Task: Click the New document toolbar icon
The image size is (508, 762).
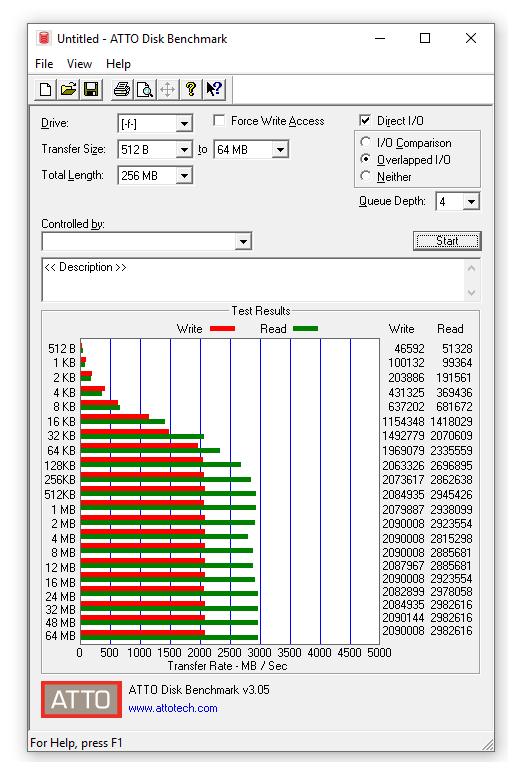Action: (45, 89)
